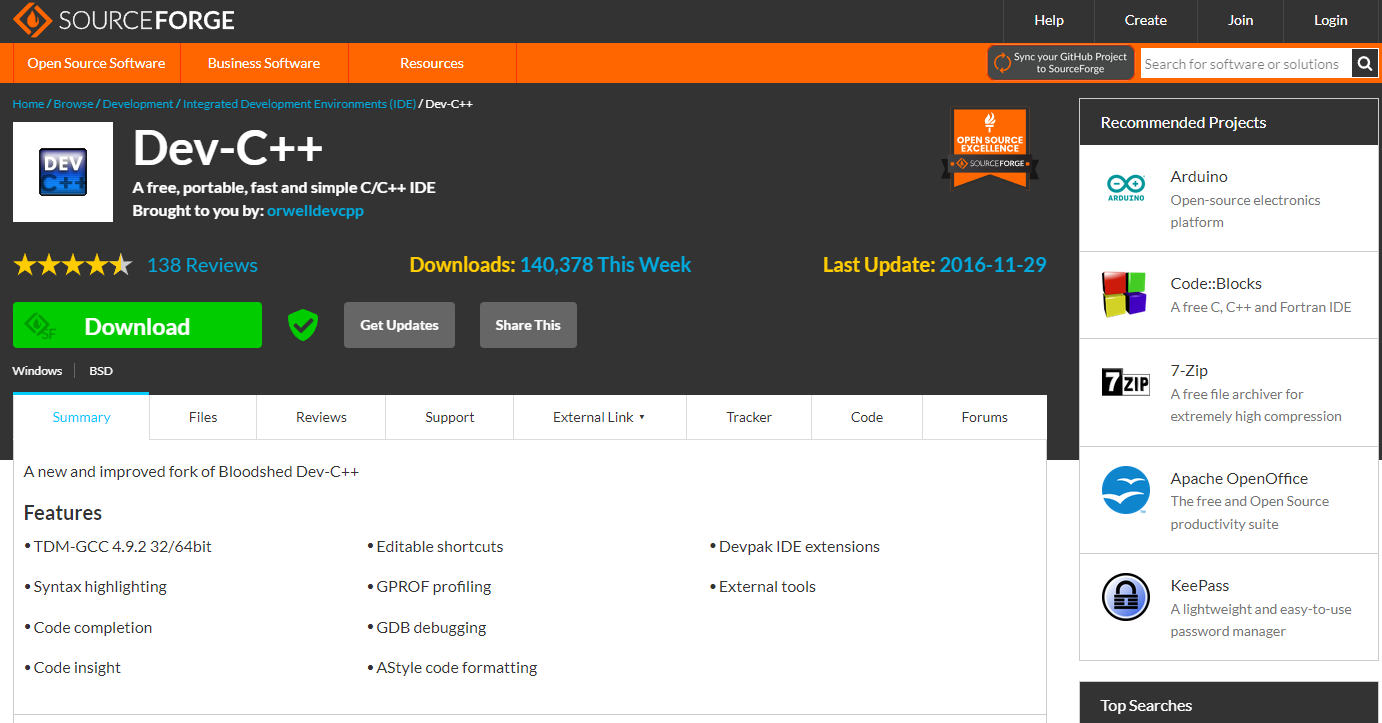The height and width of the screenshot is (723, 1382).
Task: Click the Devpak IDE extensions feature text
Action: coord(799,546)
